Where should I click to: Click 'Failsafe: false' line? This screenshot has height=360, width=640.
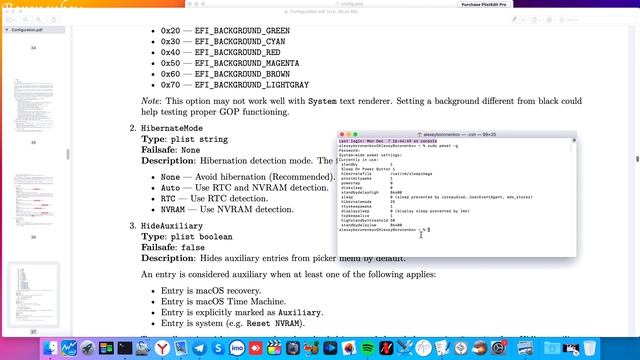pos(173,247)
